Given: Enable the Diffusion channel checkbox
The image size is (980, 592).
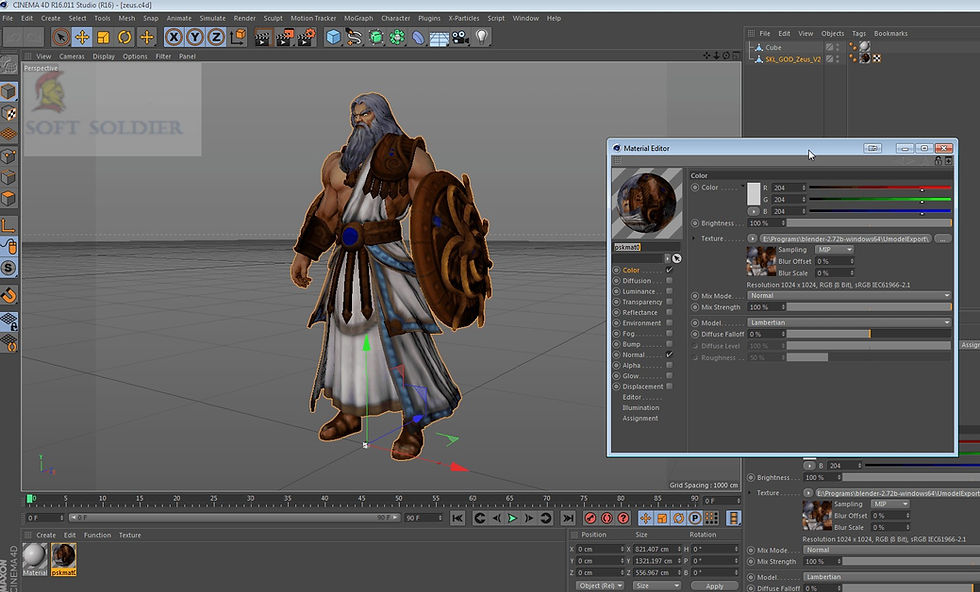Looking at the screenshot, I should pos(669,281).
